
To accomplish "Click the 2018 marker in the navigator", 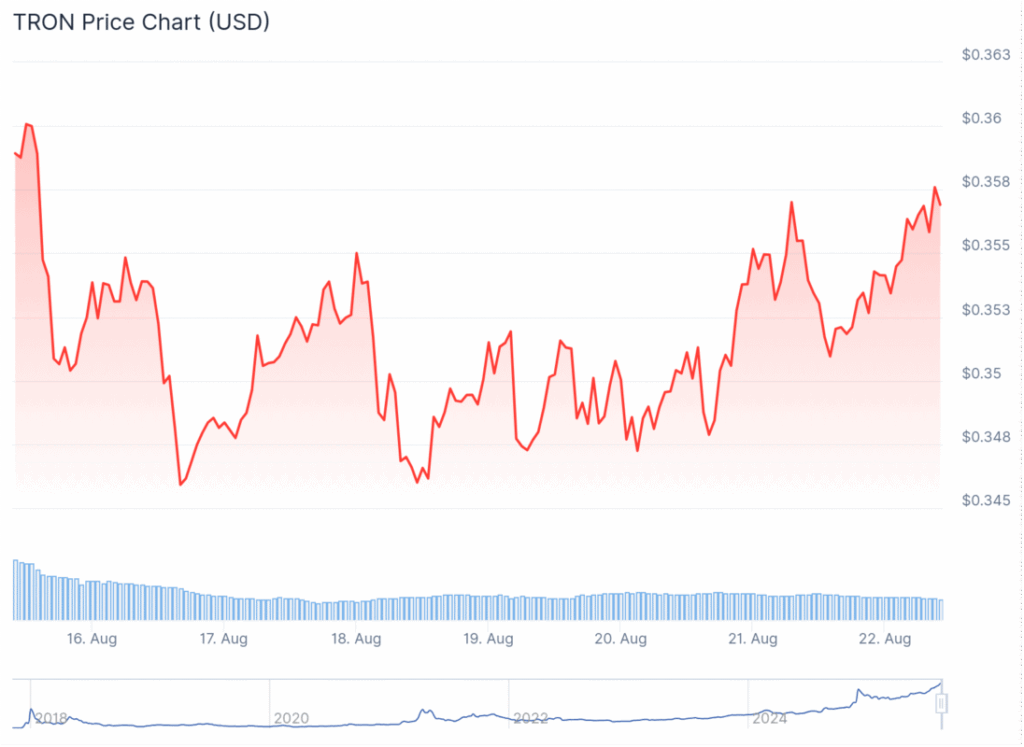I will (x=51, y=718).
